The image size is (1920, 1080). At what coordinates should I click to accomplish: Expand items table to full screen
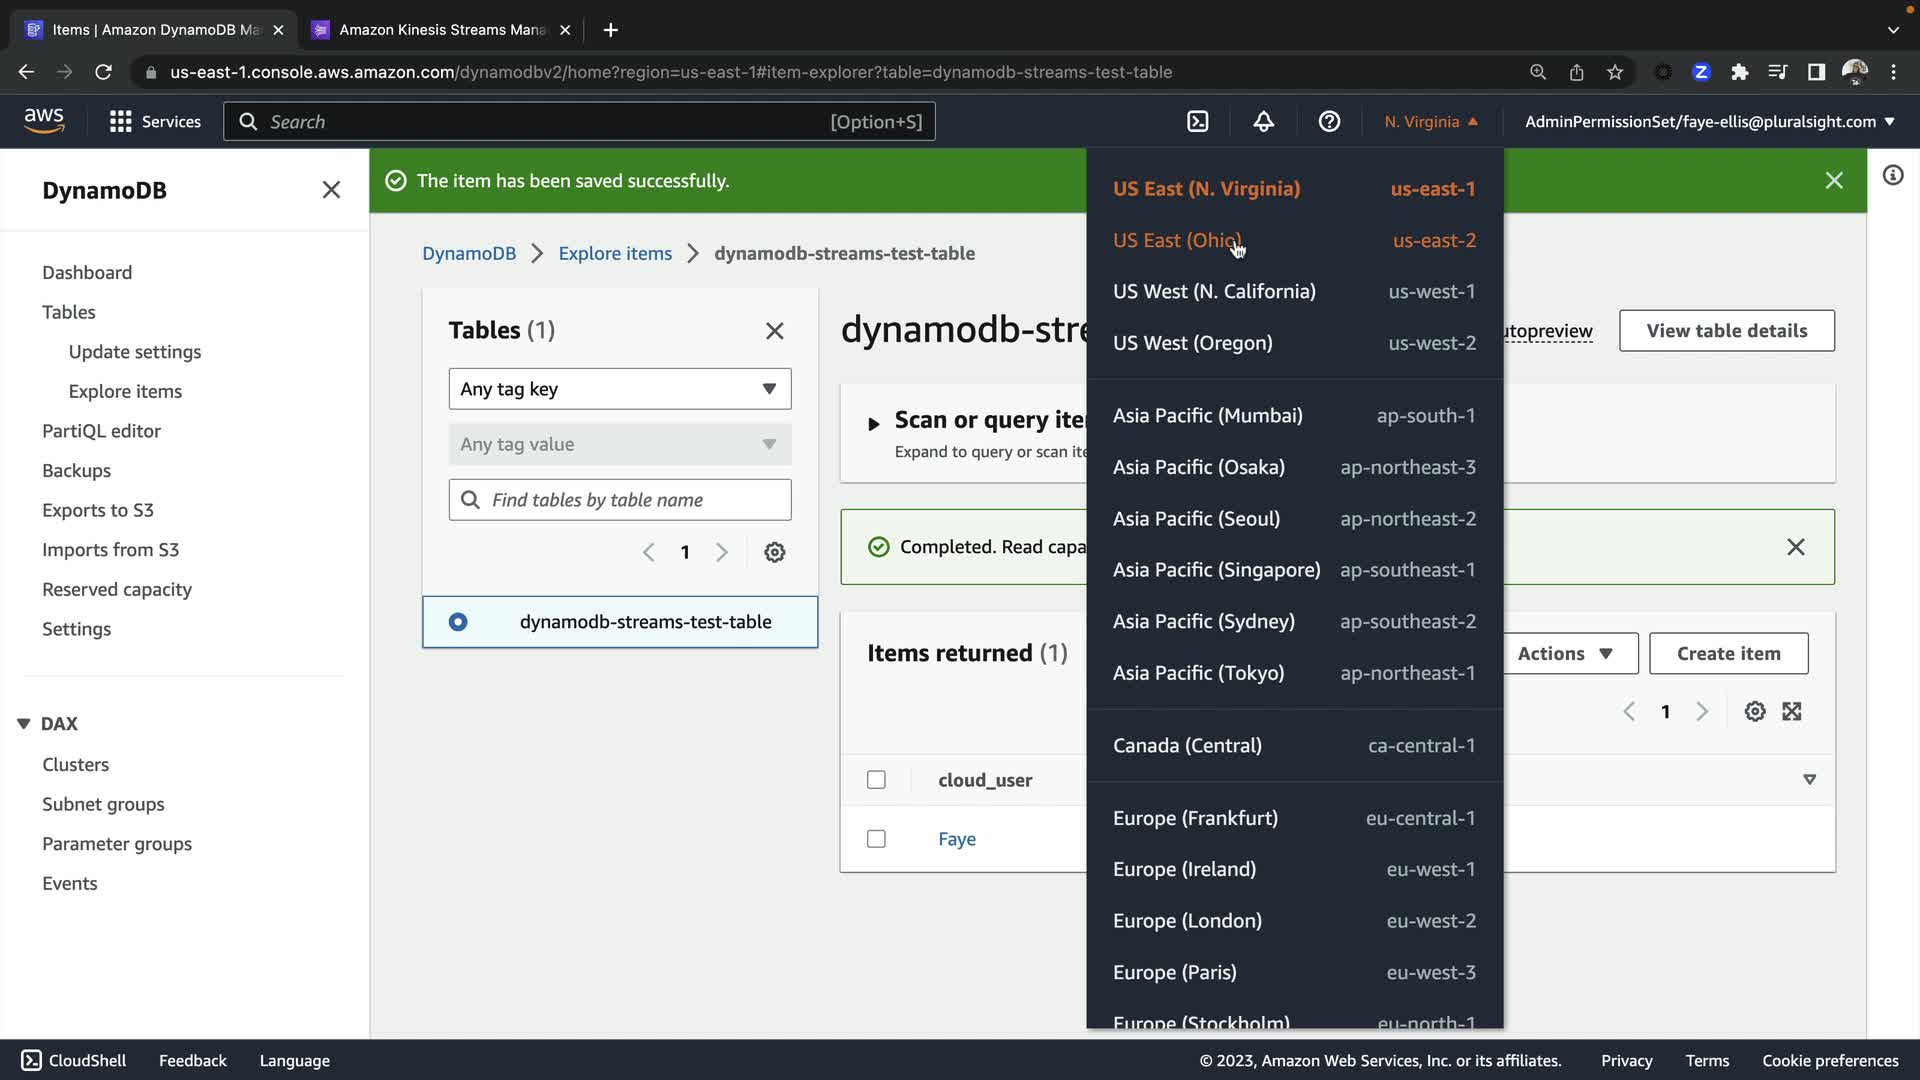(1792, 711)
